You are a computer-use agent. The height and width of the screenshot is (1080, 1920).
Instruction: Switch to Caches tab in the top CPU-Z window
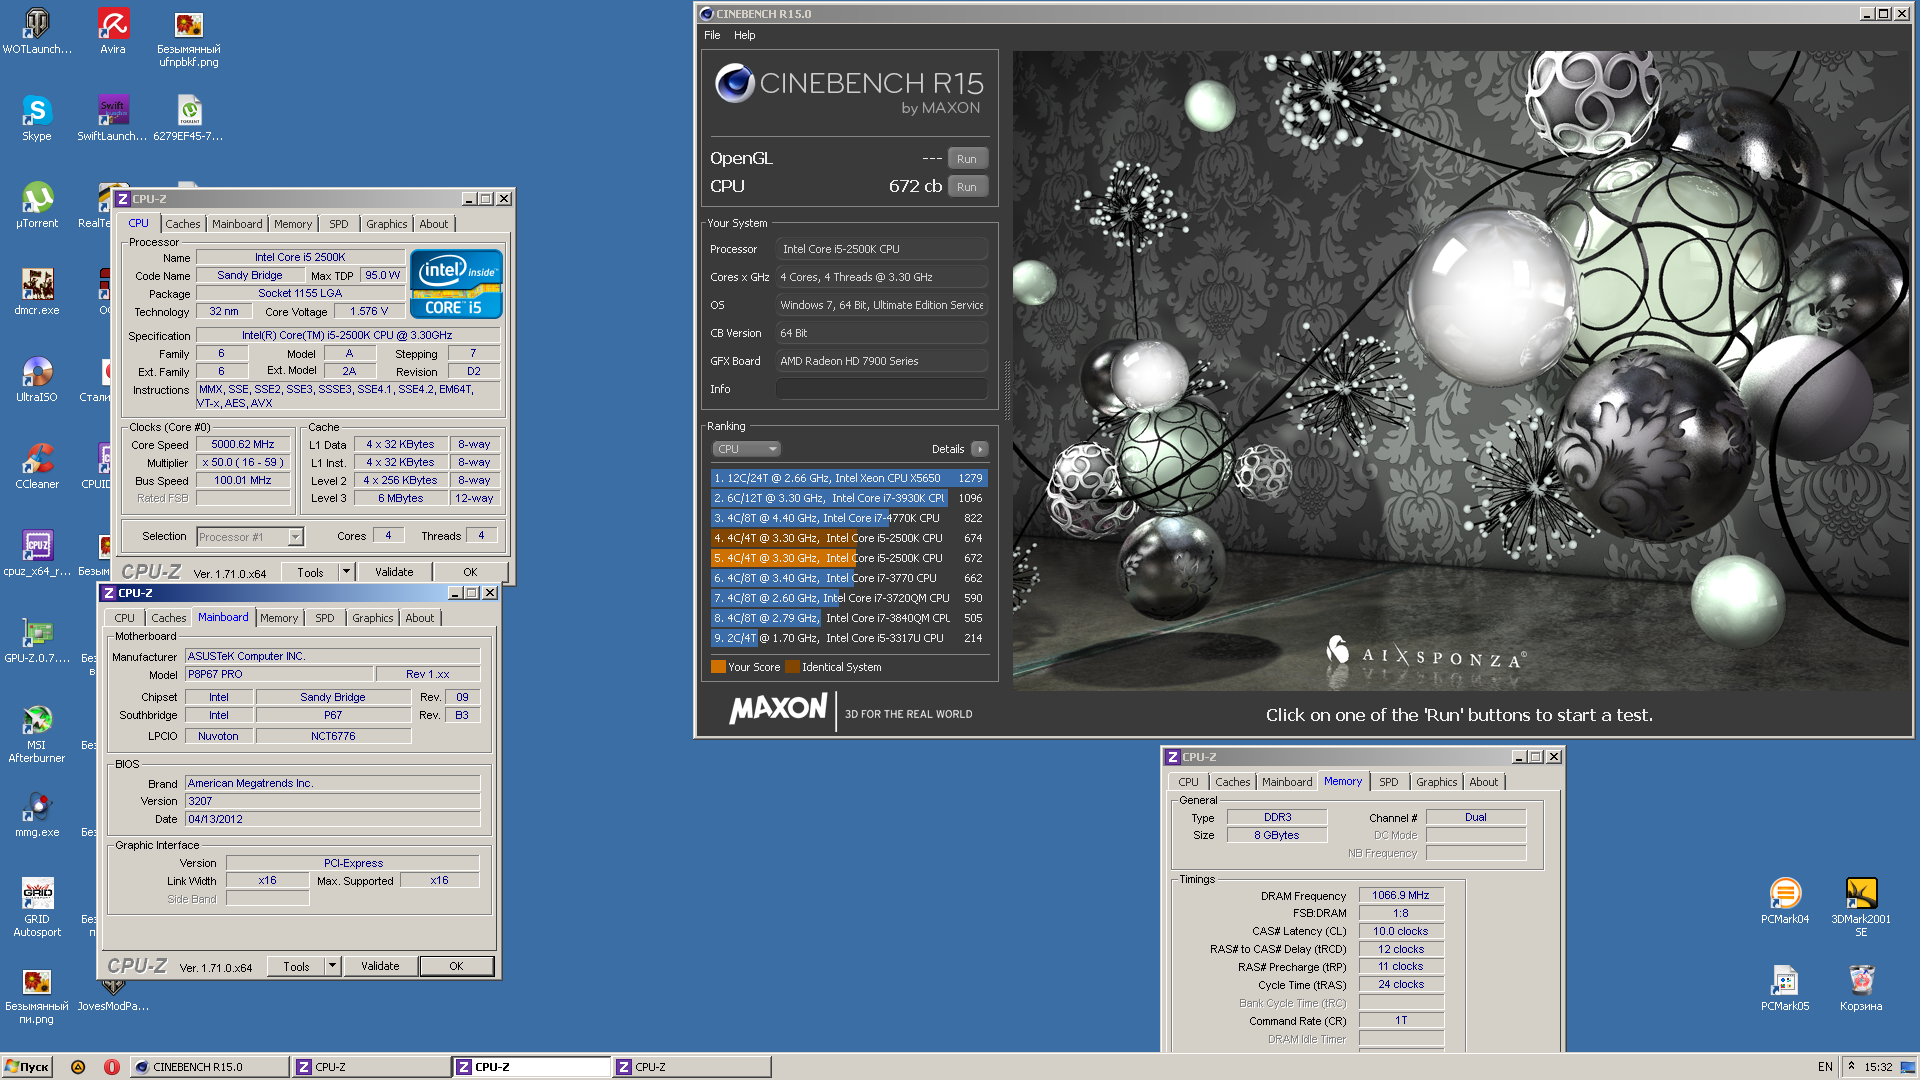pyautogui.click(x=183, y=224)
